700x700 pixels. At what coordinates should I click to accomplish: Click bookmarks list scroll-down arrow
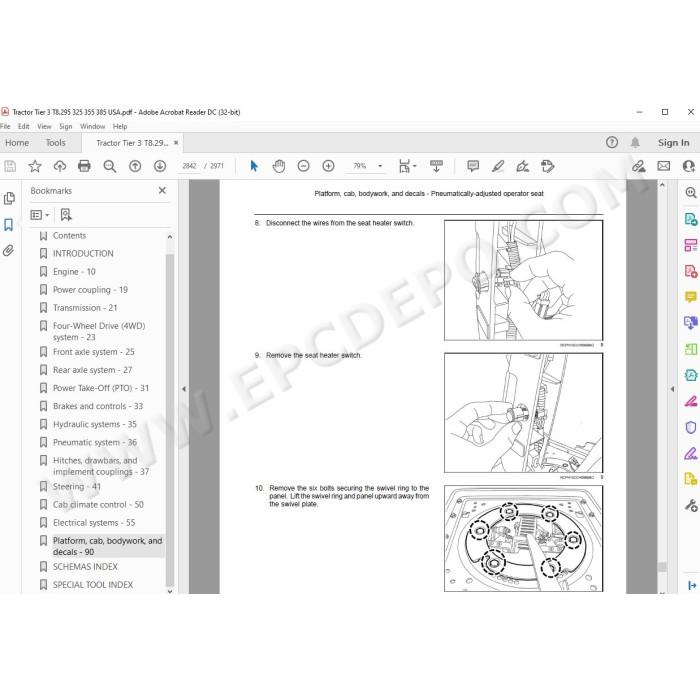point(170,592)
